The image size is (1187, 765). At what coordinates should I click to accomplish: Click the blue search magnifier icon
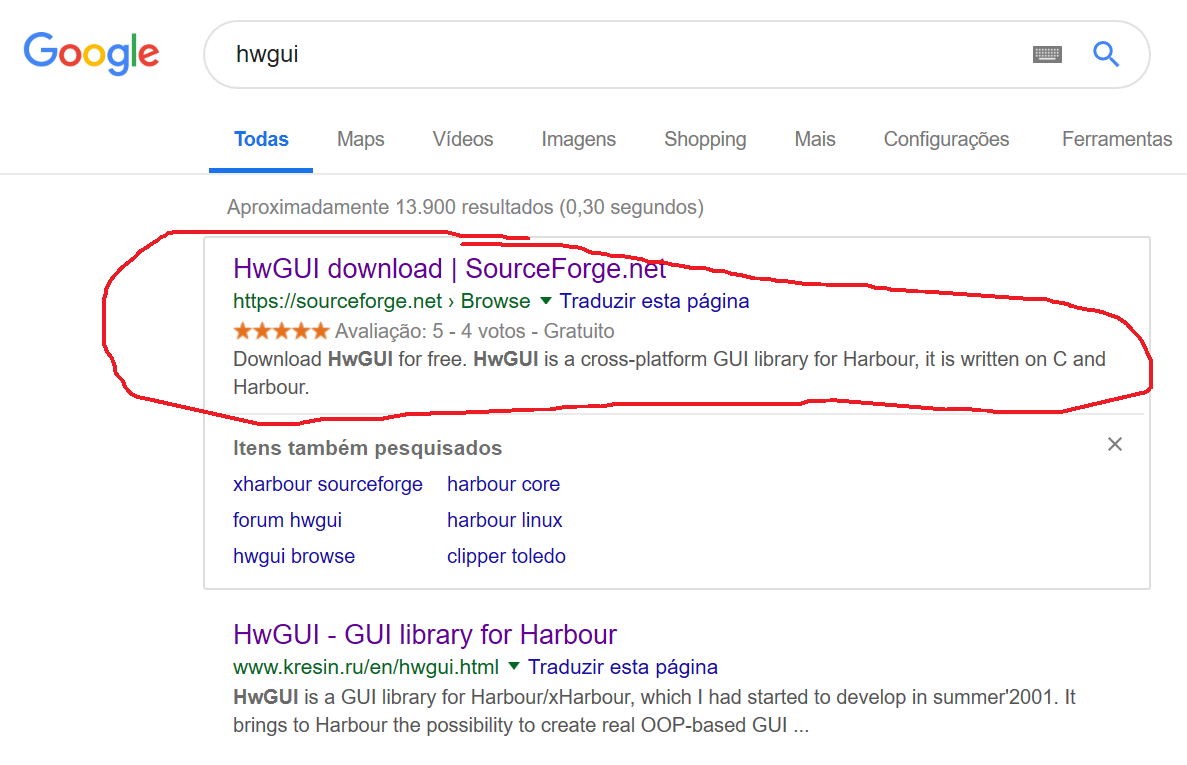point(1105,54)
